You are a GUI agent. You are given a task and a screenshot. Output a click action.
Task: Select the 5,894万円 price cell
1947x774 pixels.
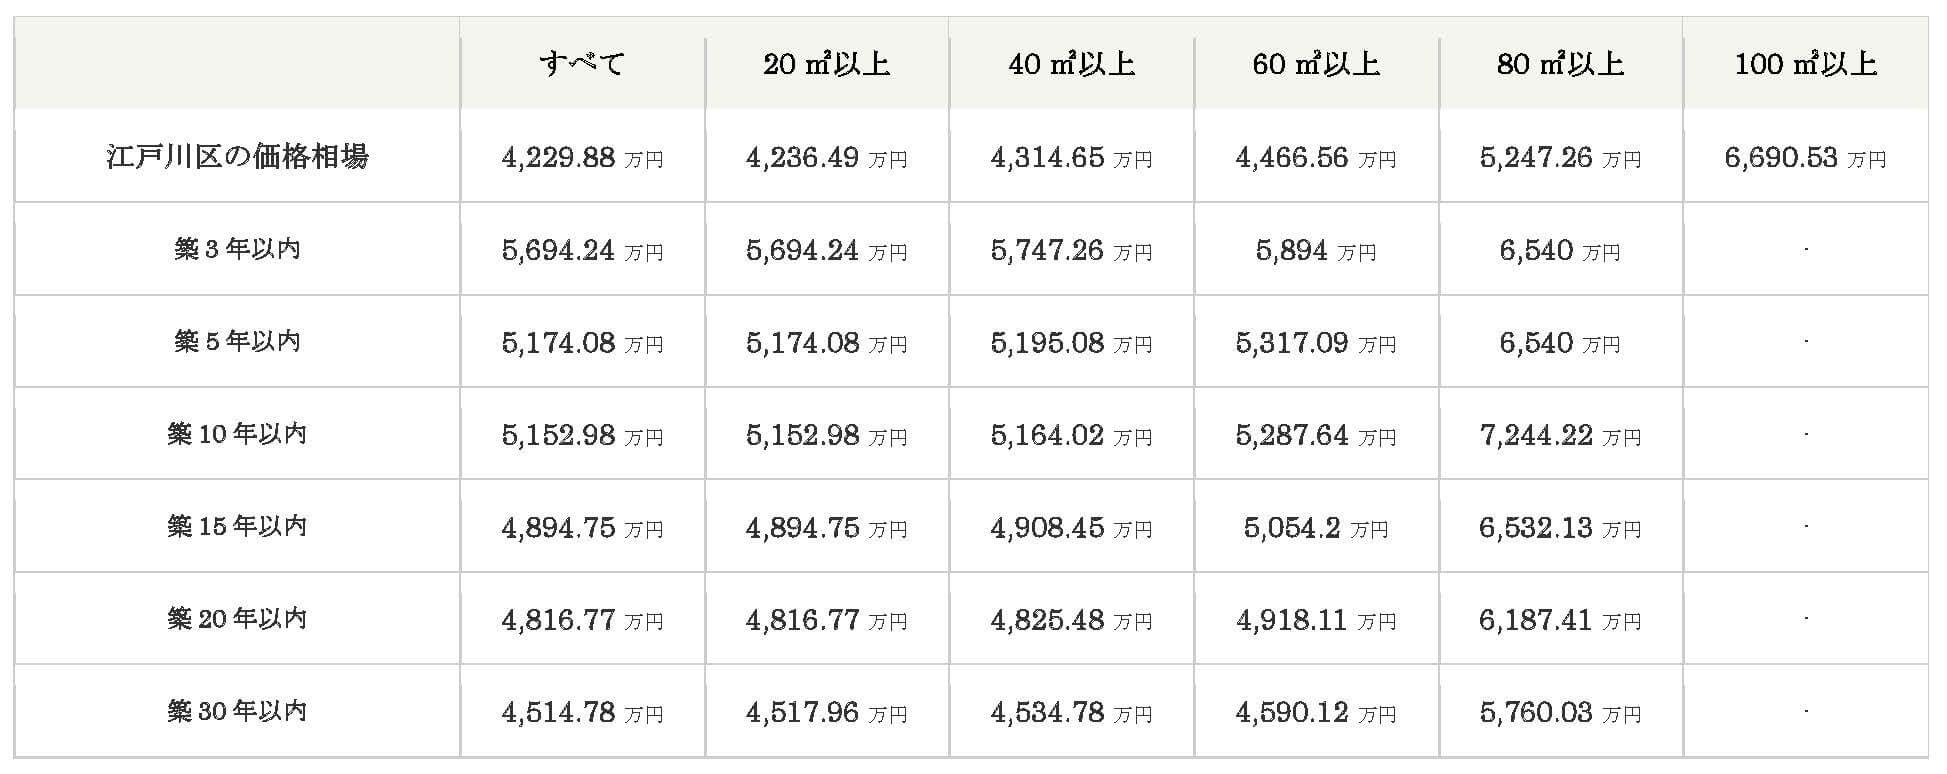(1316, 251)
